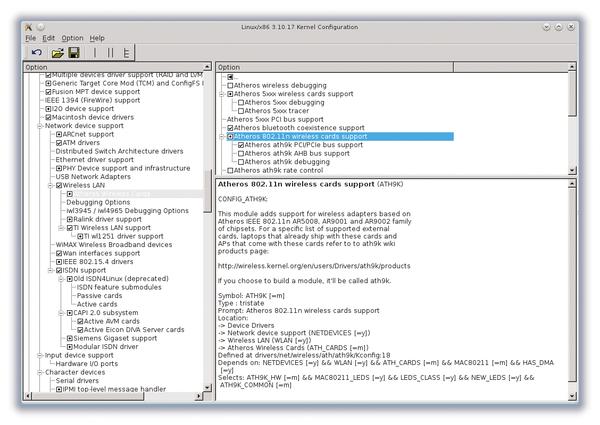This screenshot has height=425, width=600.
Task: Click the undo/back arrow toolbar icon
Action: (37, 52)
